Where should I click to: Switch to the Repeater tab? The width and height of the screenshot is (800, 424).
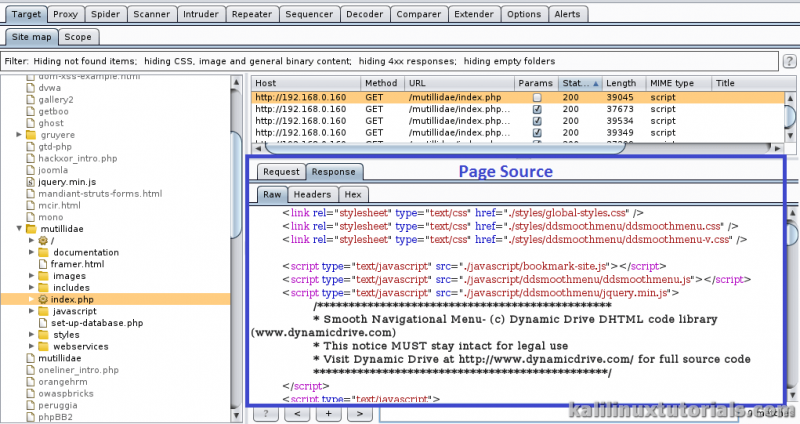(x=250, y=15)
